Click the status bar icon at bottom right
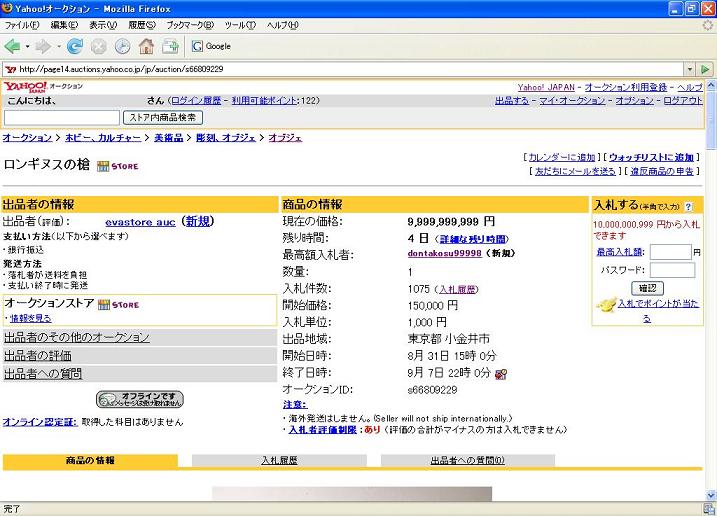 pos(709,508)
